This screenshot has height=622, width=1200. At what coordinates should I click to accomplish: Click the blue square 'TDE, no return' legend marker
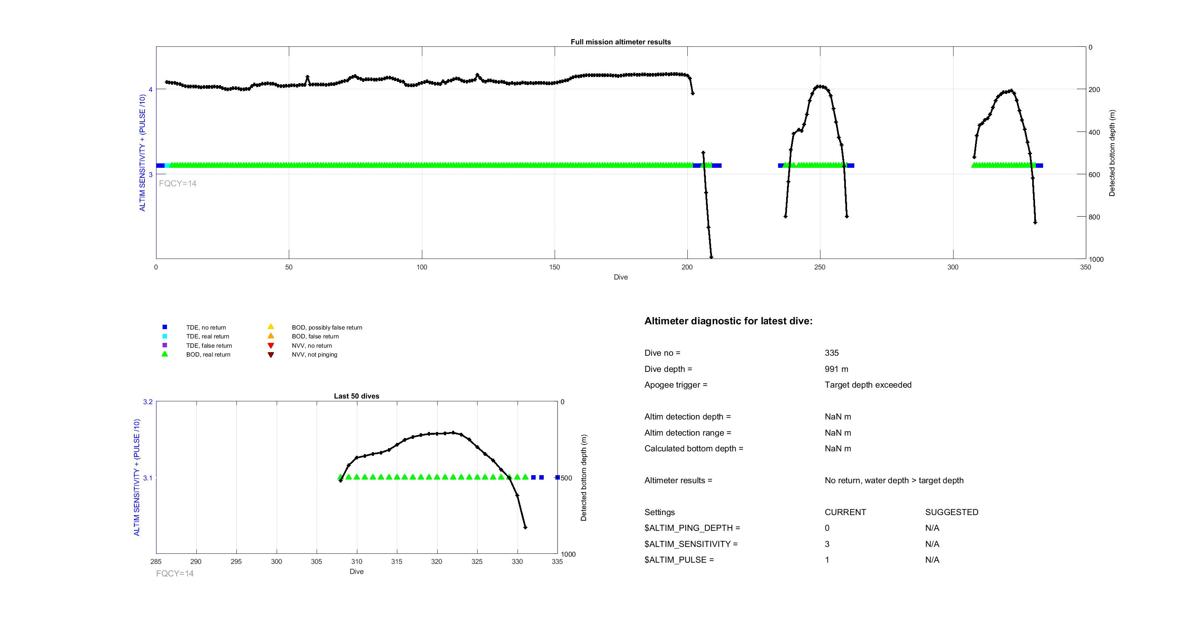(x=165, y=327)
